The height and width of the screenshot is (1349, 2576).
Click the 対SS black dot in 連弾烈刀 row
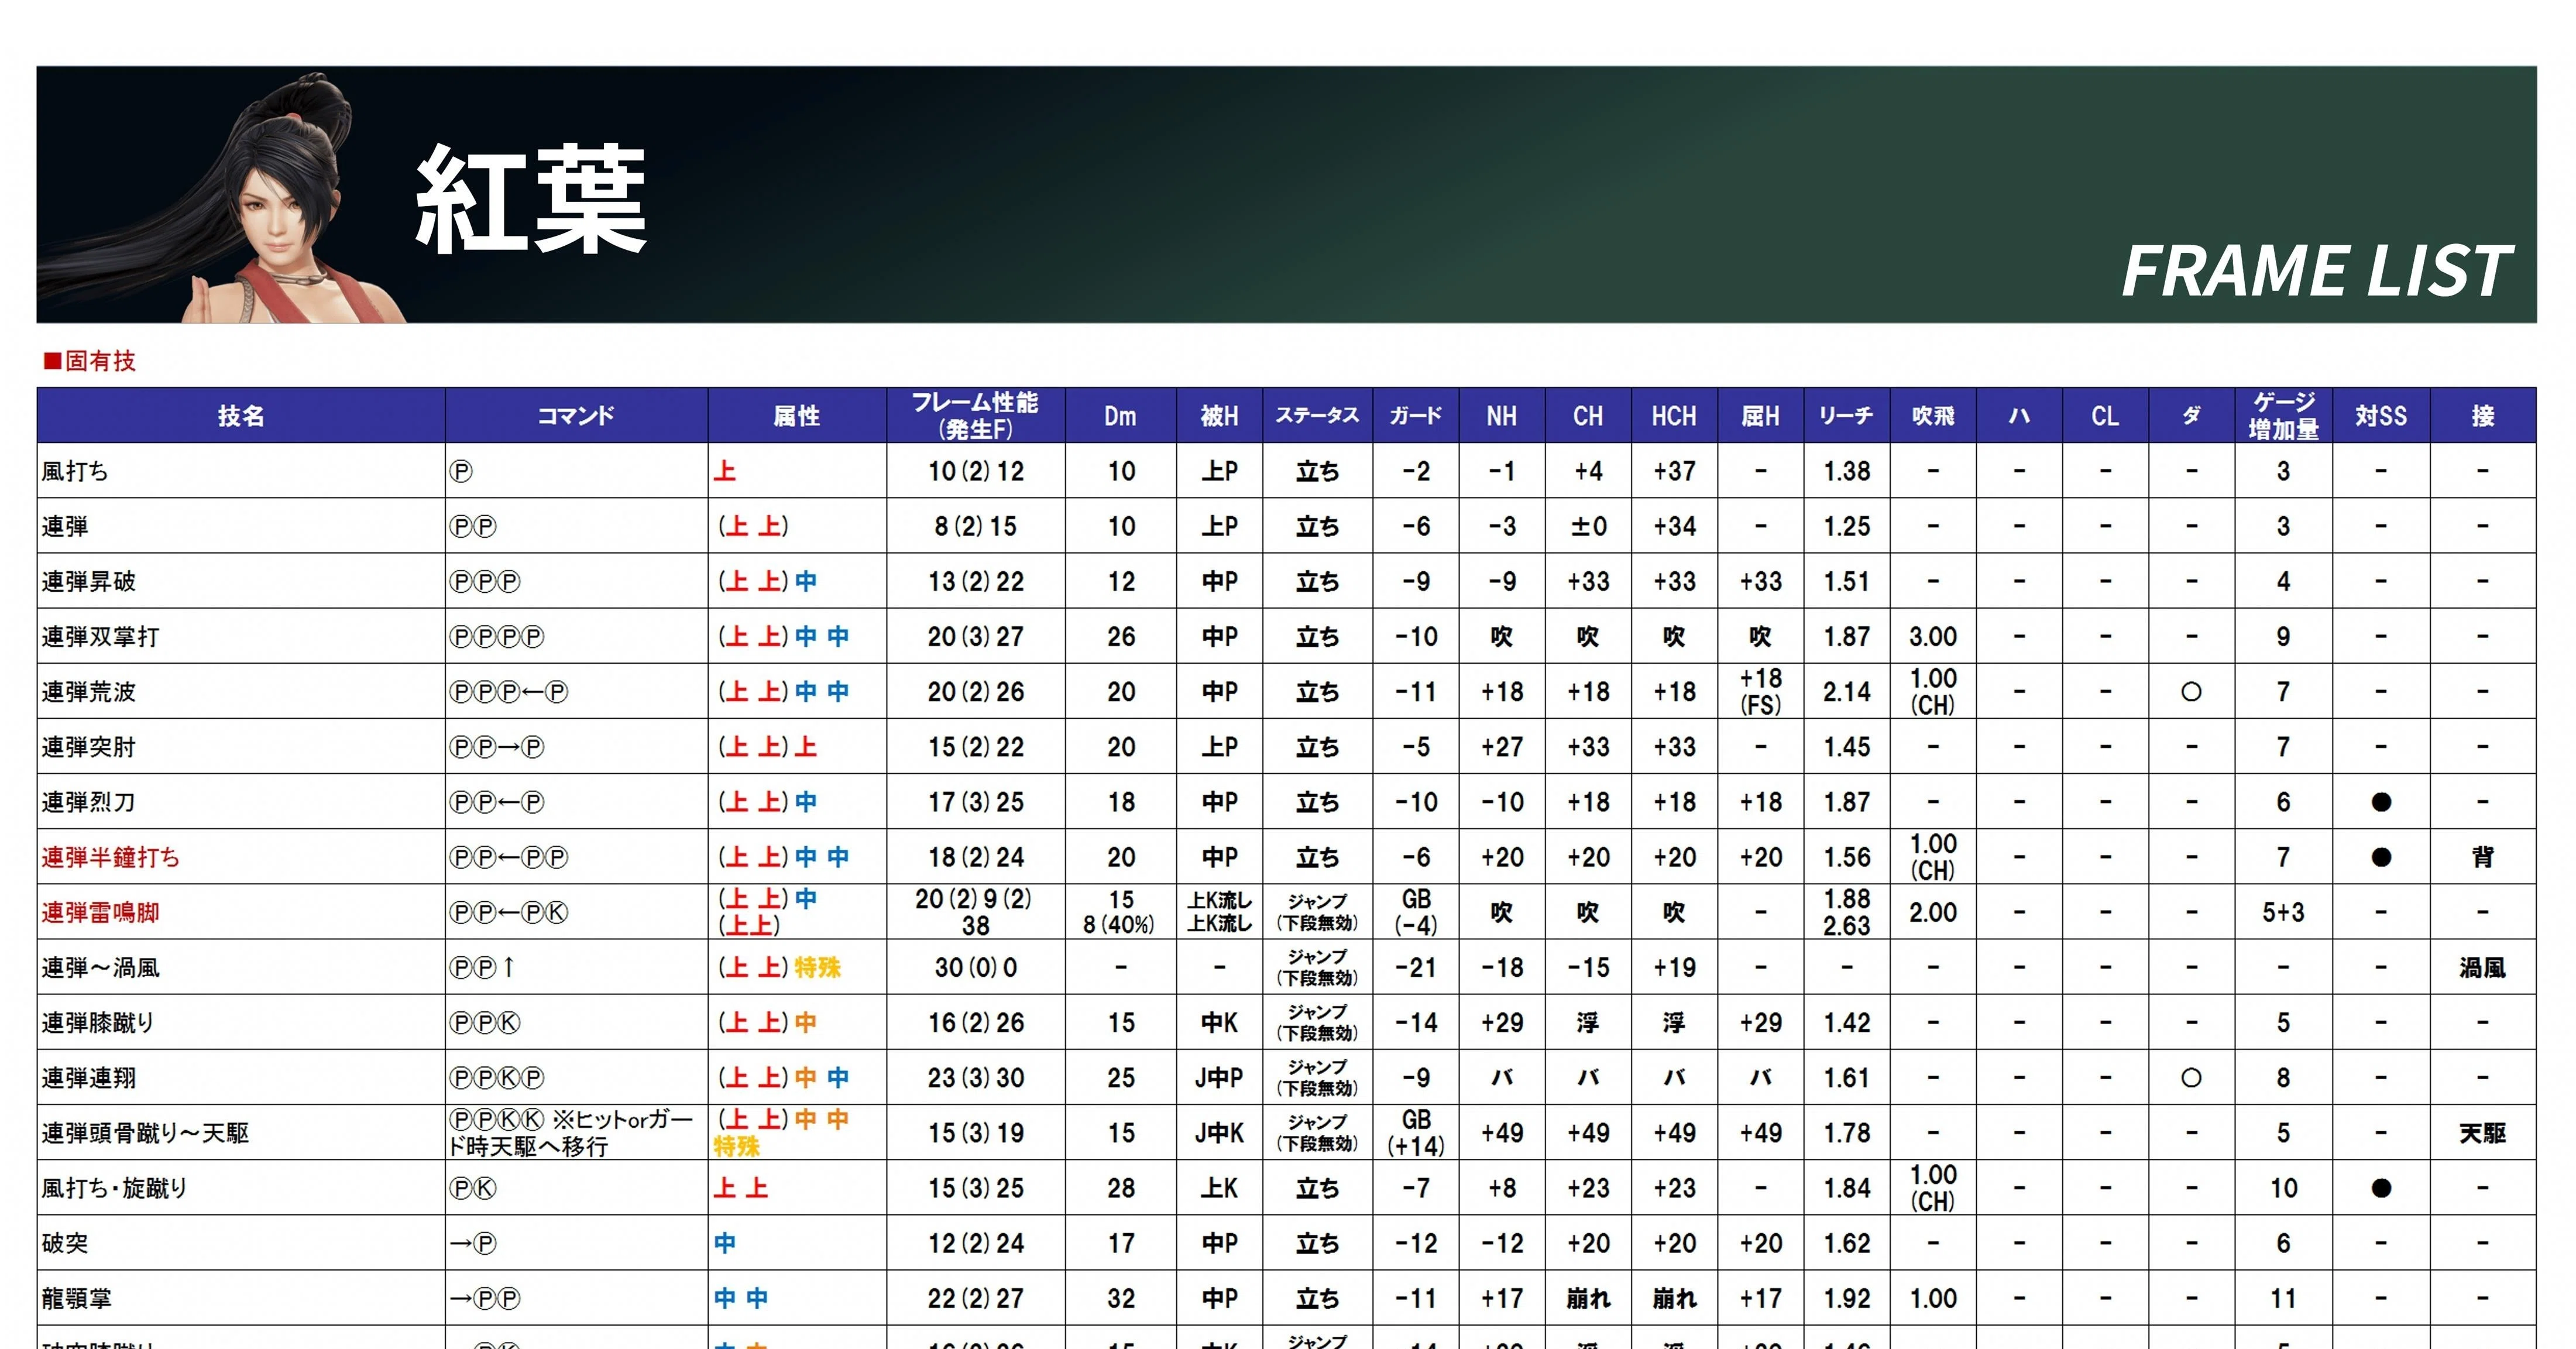click(2381, 802)
